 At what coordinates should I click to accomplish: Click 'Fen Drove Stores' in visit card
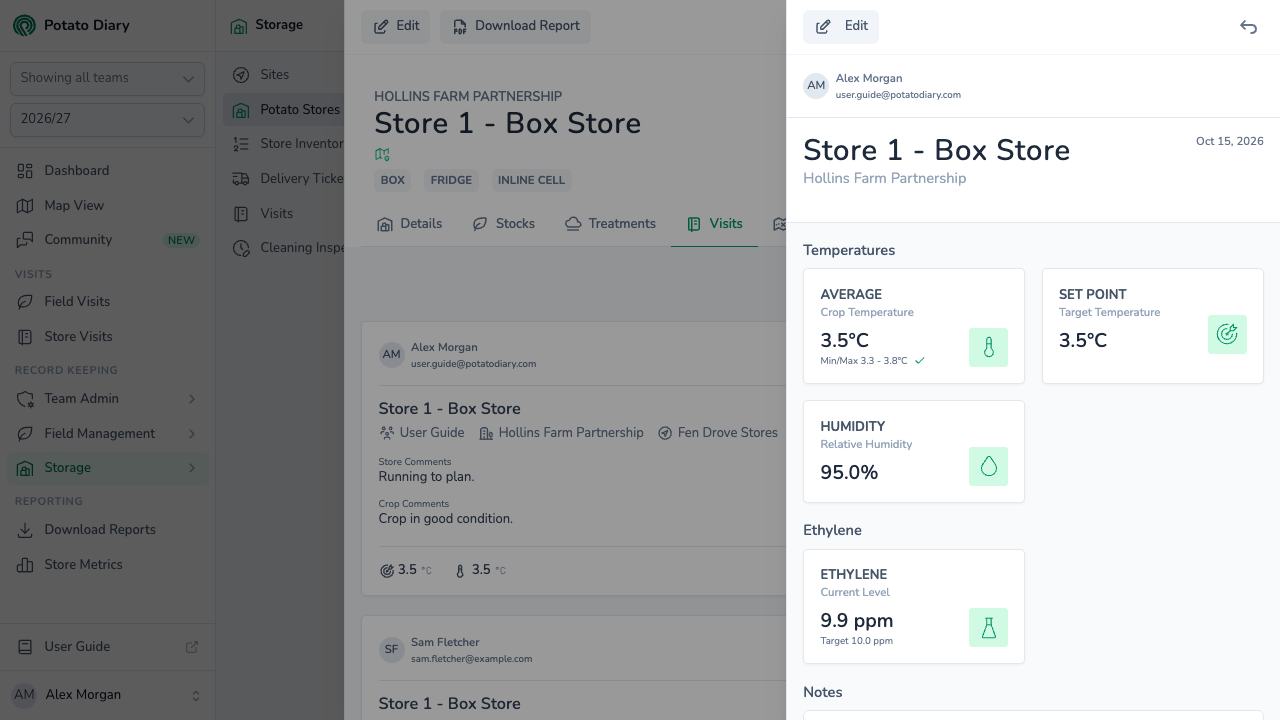click(727, 433)
